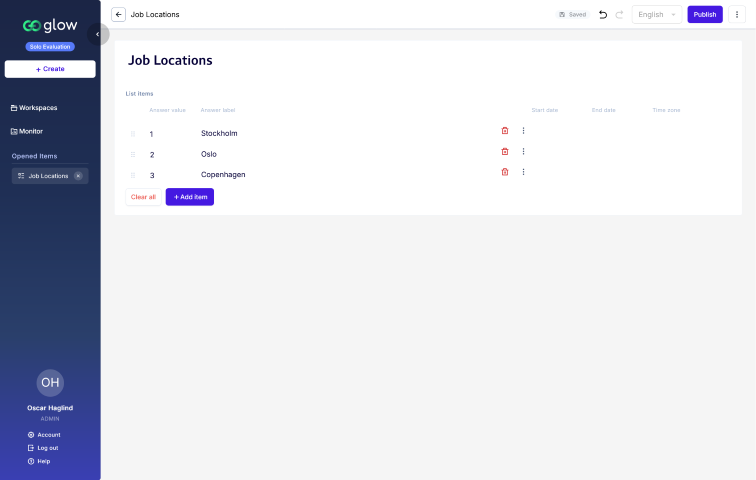This screenshot has height=480, width=756.
Task: Click Clear all button
Action: [x=143, y=197]
